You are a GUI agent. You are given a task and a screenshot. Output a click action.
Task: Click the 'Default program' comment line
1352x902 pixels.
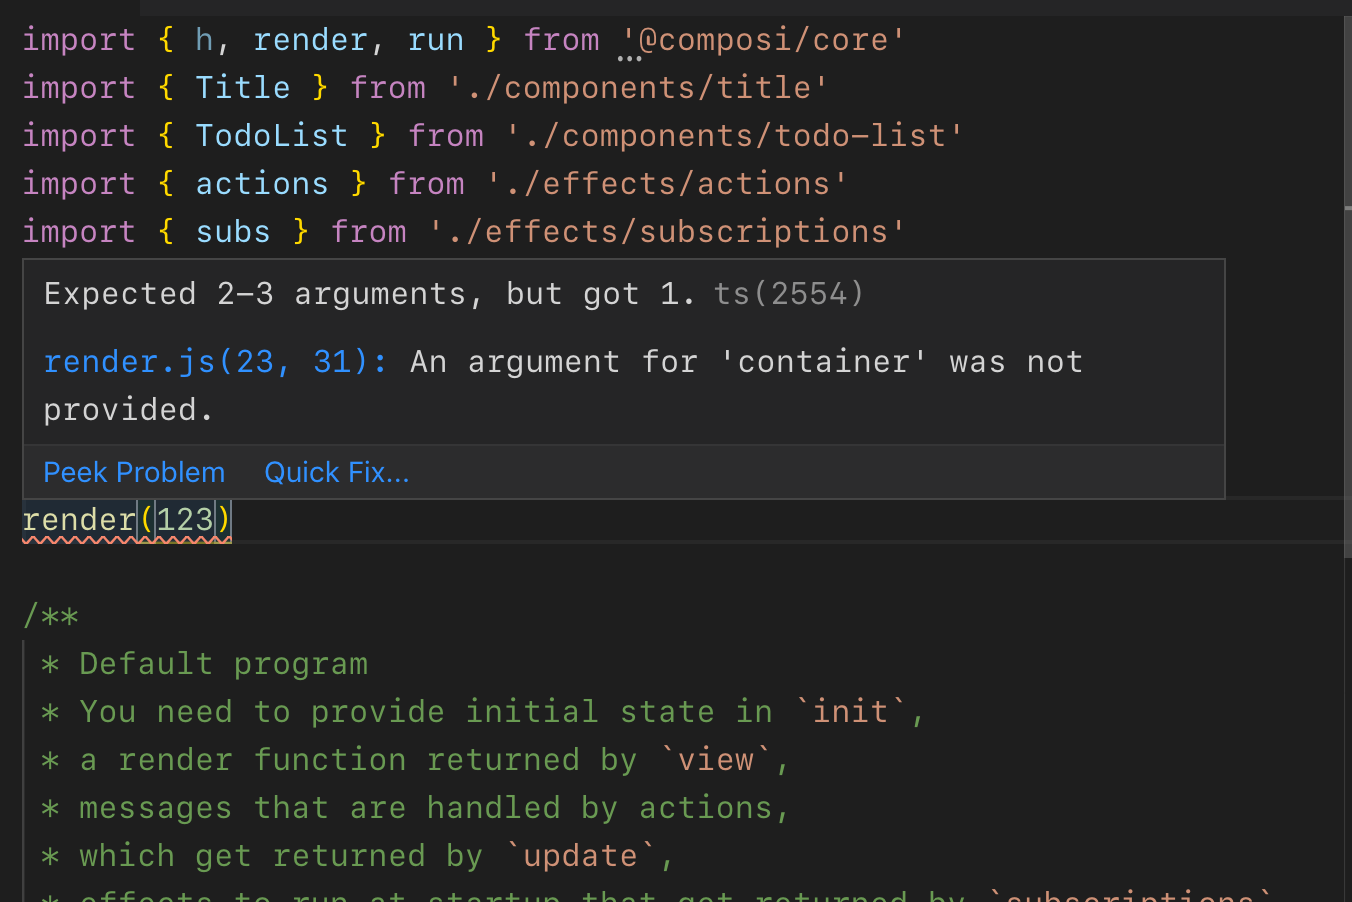coord(225,663)
